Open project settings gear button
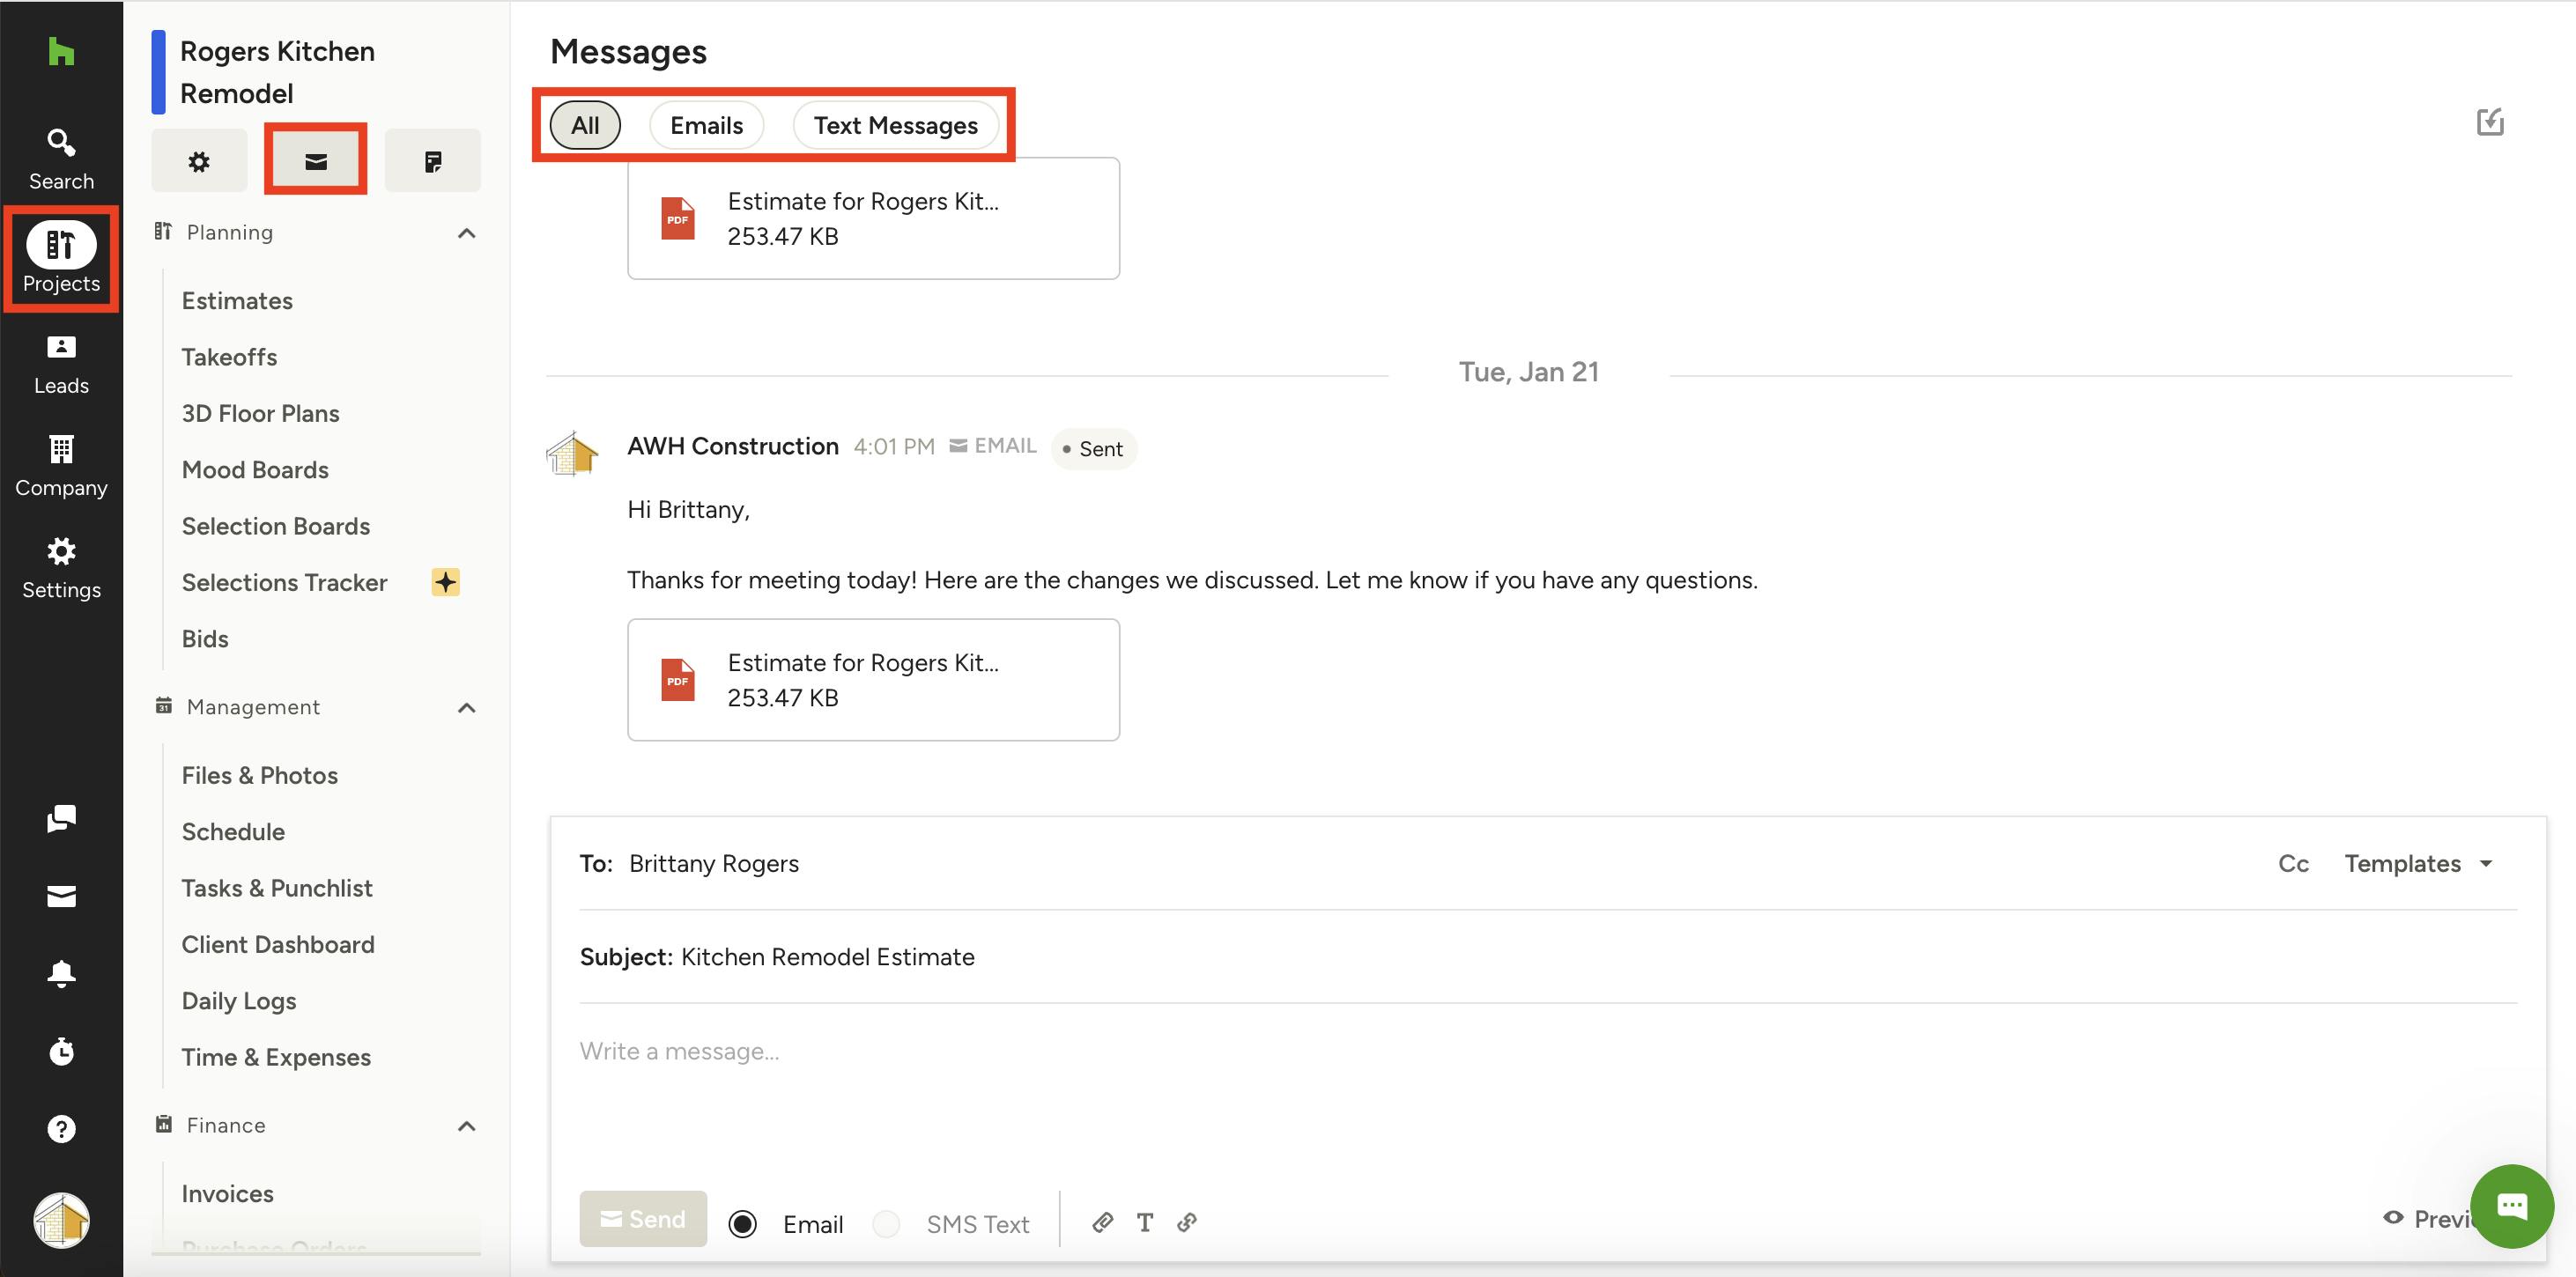Image resolution: width=2576 pixels, height=1277 pixels. coord(199,161)
